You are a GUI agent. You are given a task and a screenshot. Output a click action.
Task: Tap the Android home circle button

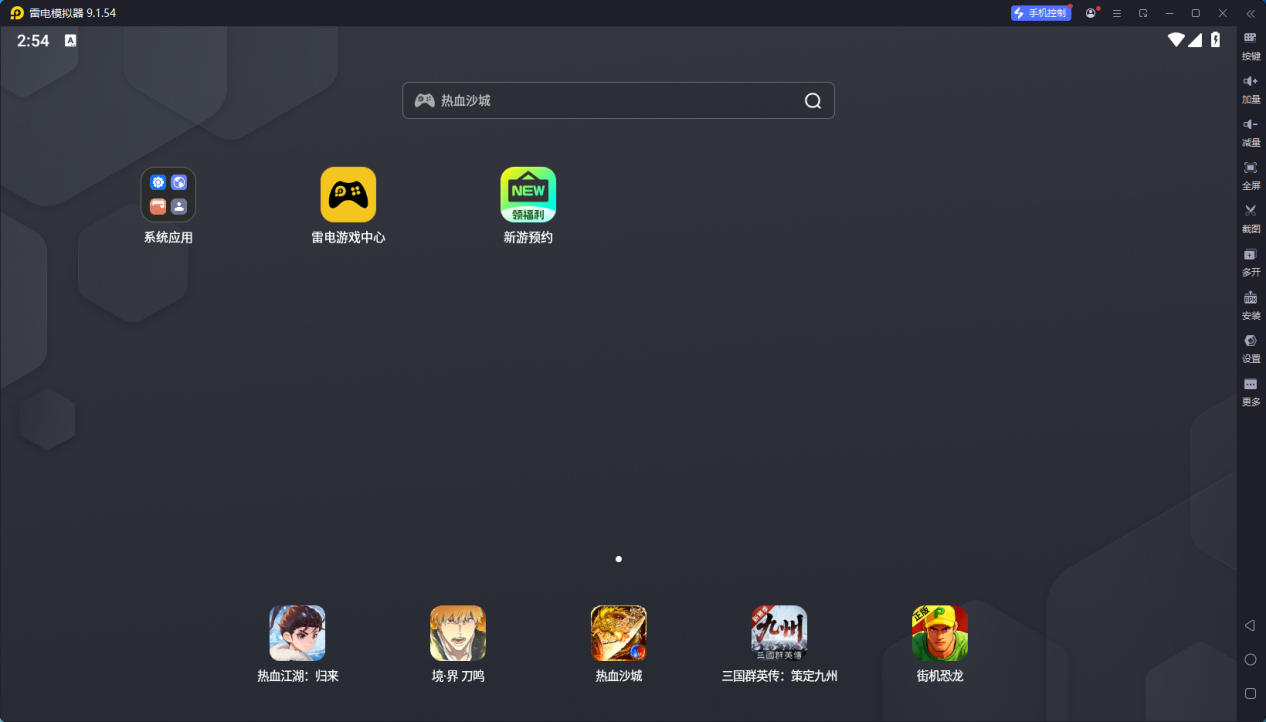click(x=1250, y=659)
